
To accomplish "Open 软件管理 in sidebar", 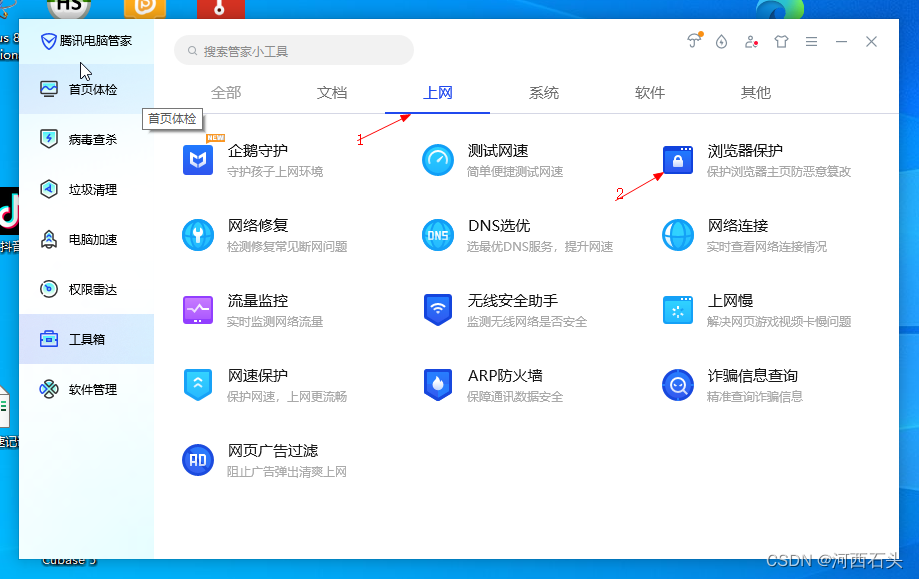I will 87,389.
